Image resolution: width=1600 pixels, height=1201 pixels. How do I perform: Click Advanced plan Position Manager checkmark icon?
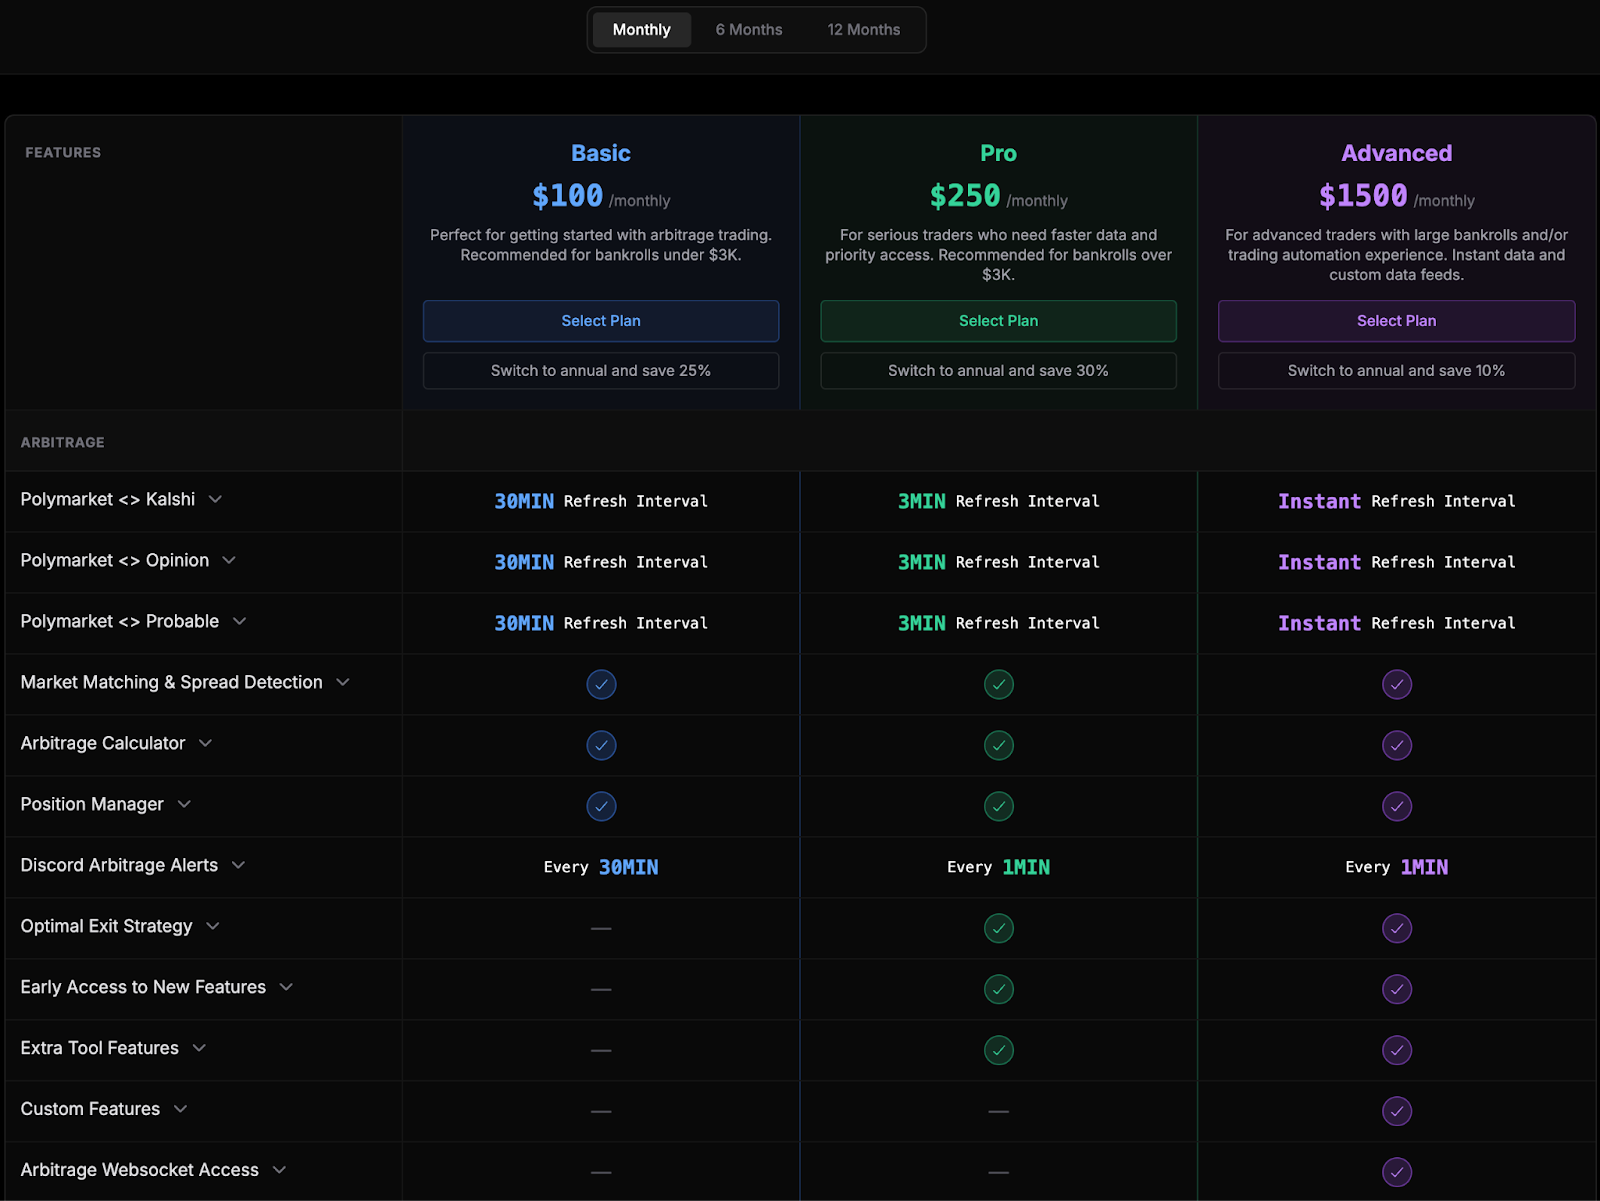[1396, 806]
